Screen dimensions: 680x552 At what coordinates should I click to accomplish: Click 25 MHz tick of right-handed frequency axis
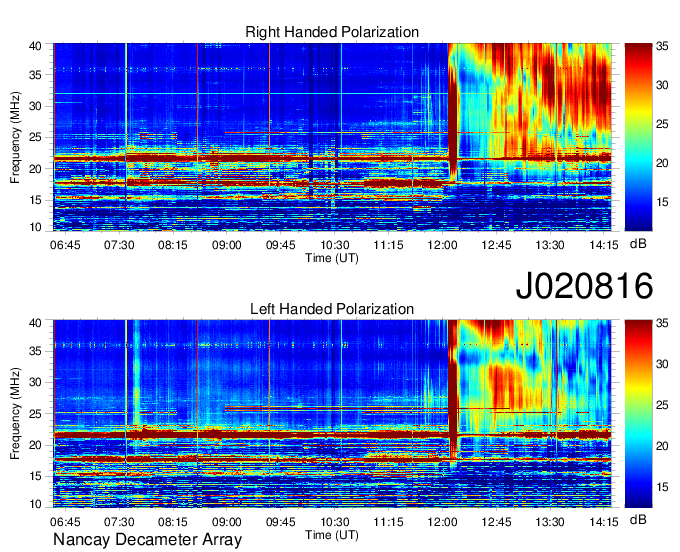[x=35, y=137]
